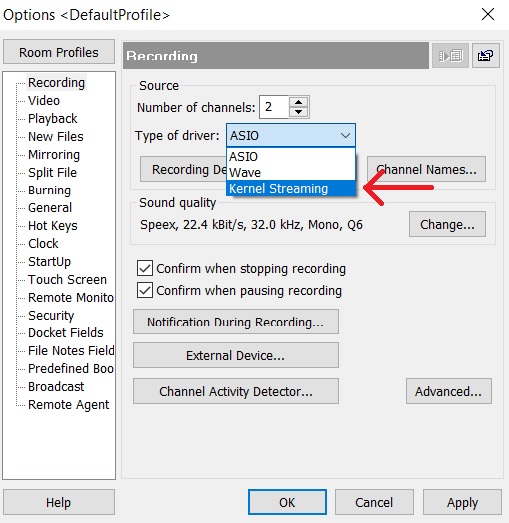Screen dimensions: 509x523
Task: Select Kernel Streaming from driver list
Action: [x=291, y=188]
